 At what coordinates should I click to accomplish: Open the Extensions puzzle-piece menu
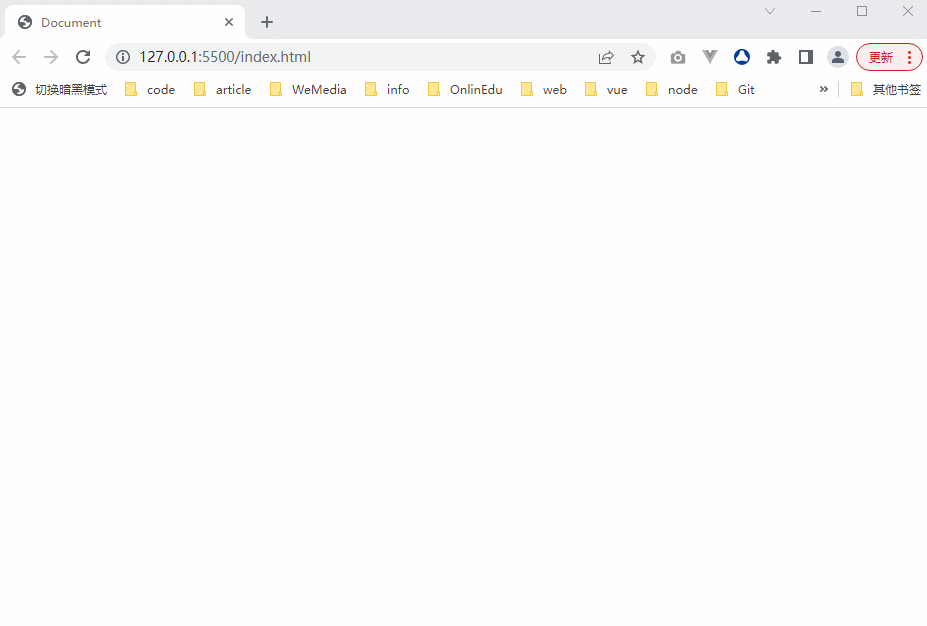click(774, 57)
